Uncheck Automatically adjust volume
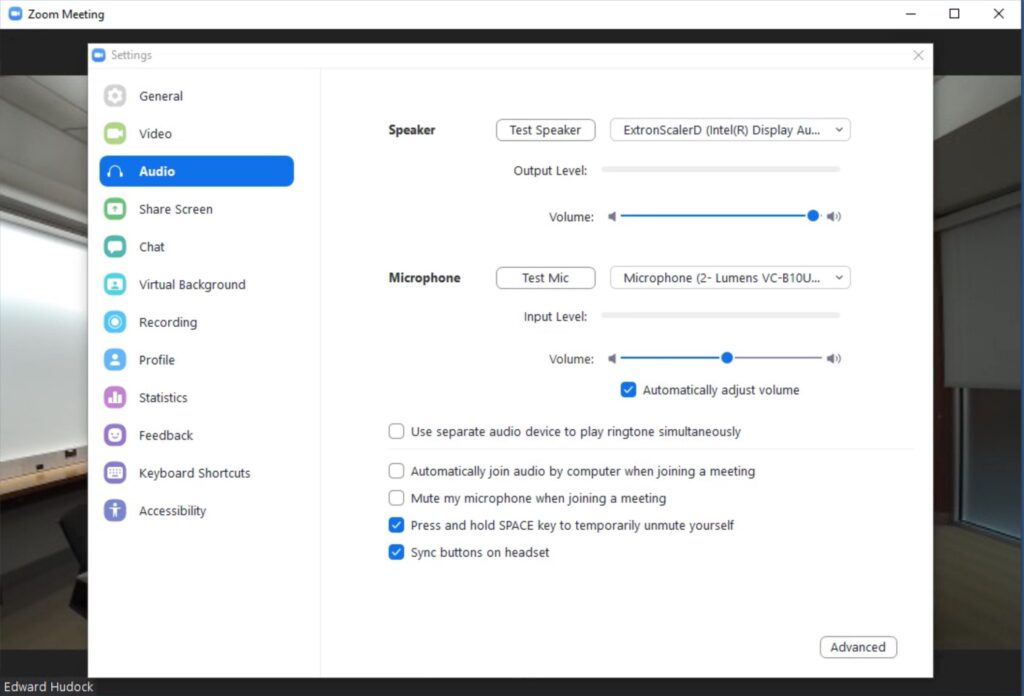The height and width of the screenshot is (696, 1024). point(628,390)
